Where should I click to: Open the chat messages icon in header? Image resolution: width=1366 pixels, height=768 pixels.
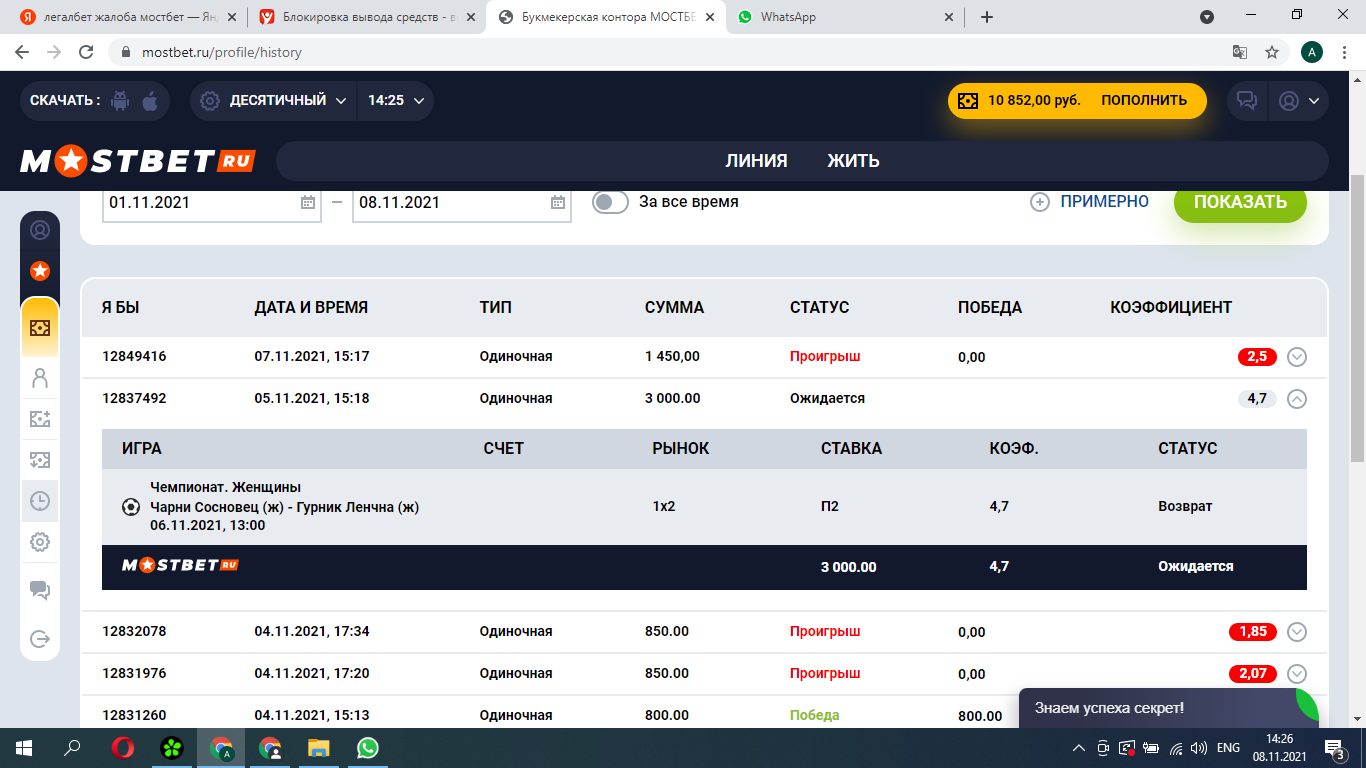coord(1246,100)
